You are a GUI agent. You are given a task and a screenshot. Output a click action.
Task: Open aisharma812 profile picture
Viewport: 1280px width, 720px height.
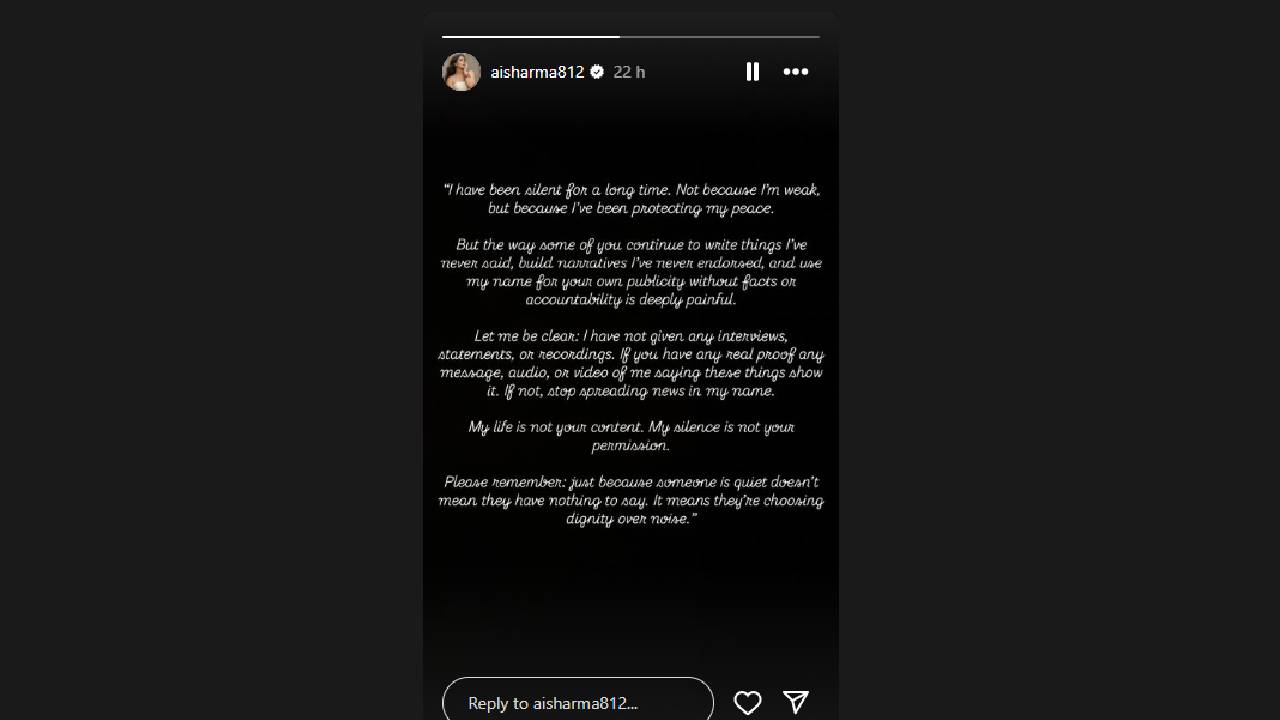(x=461, y=72)
